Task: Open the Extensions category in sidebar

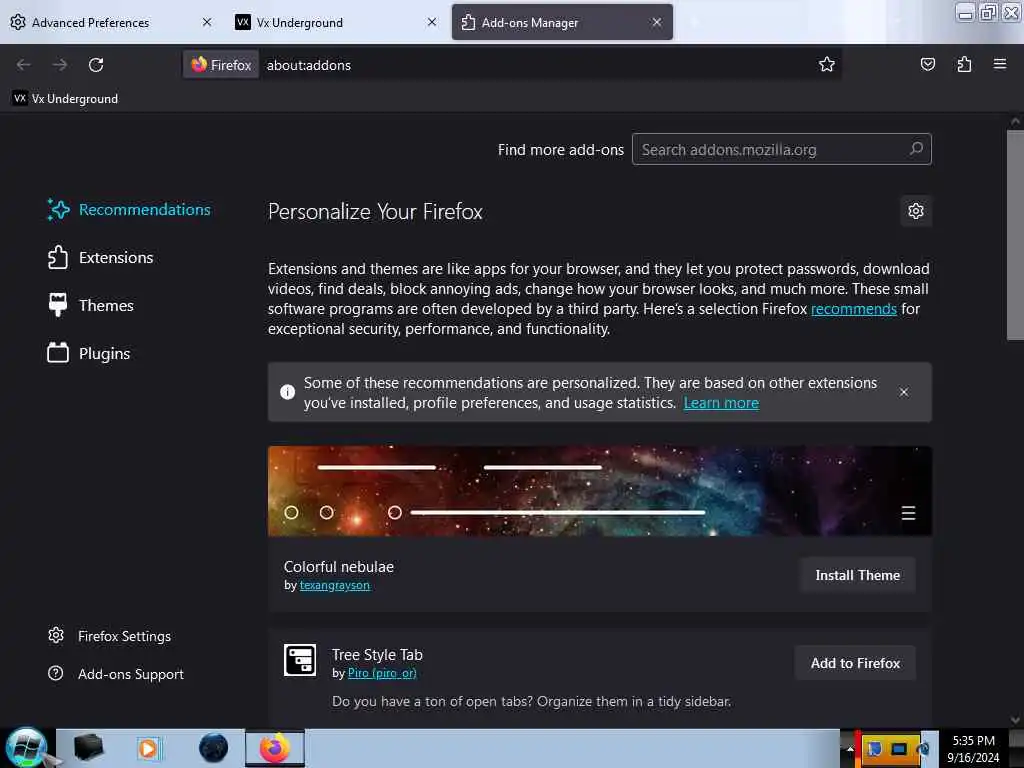Action: point(101,257)
